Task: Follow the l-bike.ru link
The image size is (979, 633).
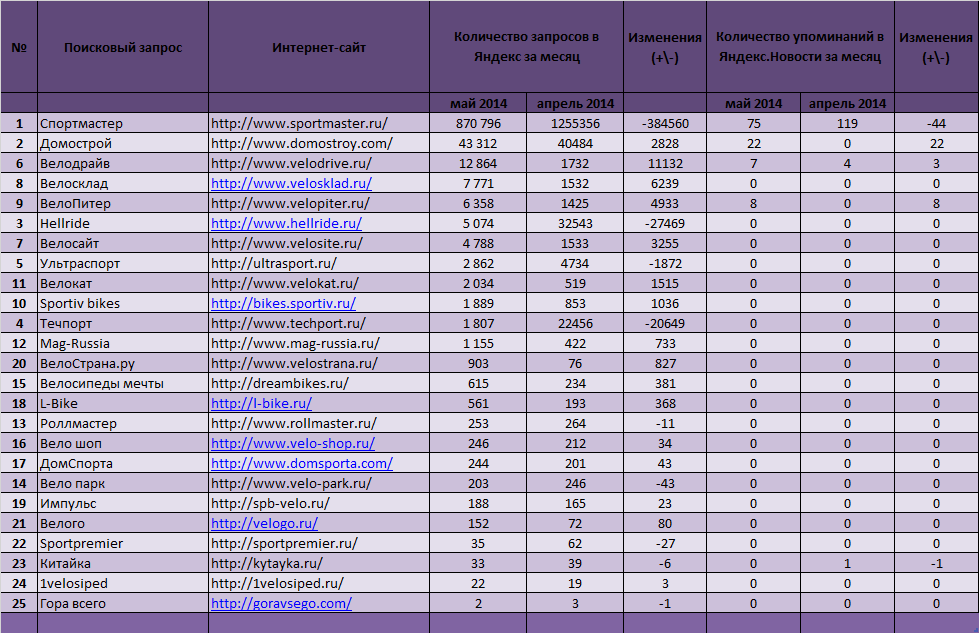Action: (x=261, y=404)
